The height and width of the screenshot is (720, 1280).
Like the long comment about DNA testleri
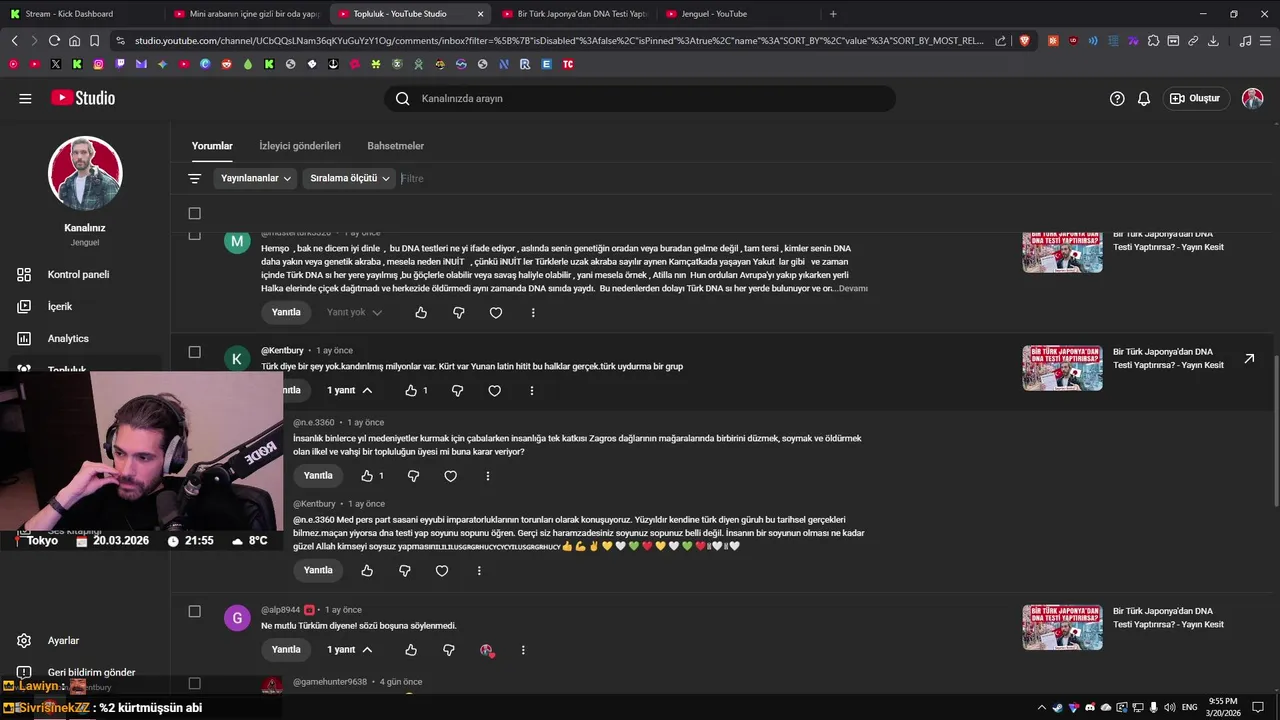click(421, 312)
